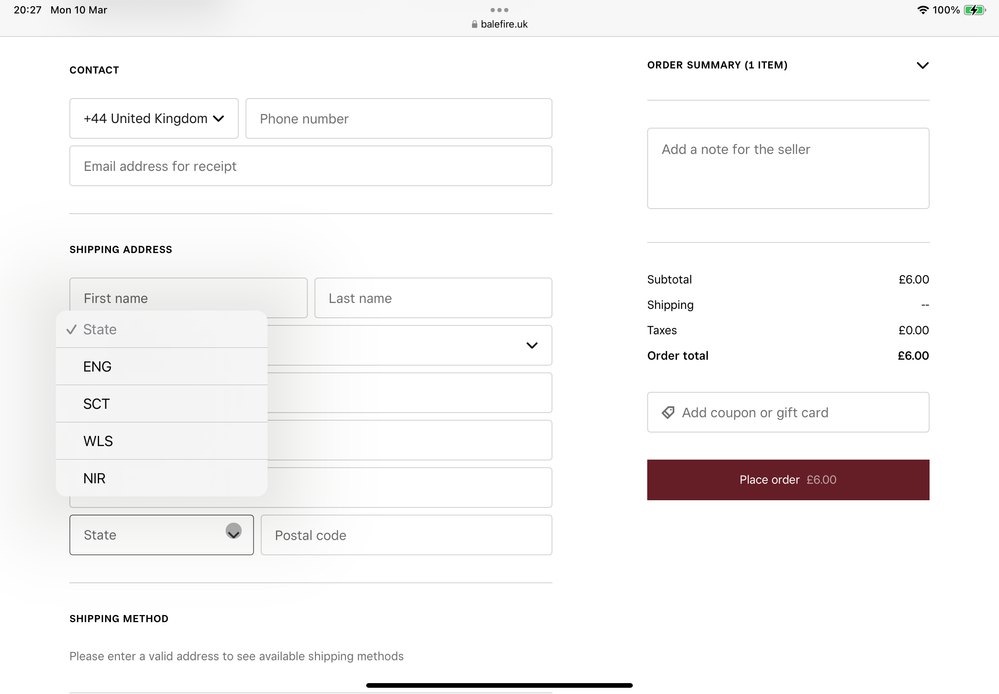Screen dimensions: 999x694
Task: Open the country selector chevron under name fields
Action: tap(531, 346)
